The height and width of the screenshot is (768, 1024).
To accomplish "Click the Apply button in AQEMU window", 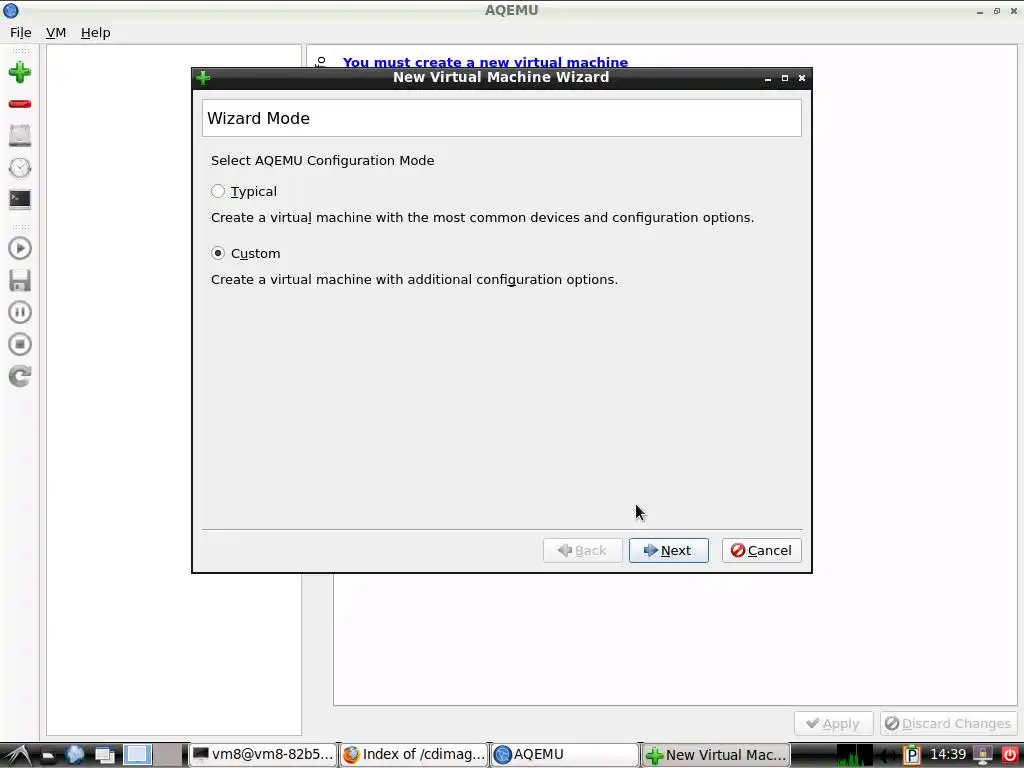I will point(833,724).
